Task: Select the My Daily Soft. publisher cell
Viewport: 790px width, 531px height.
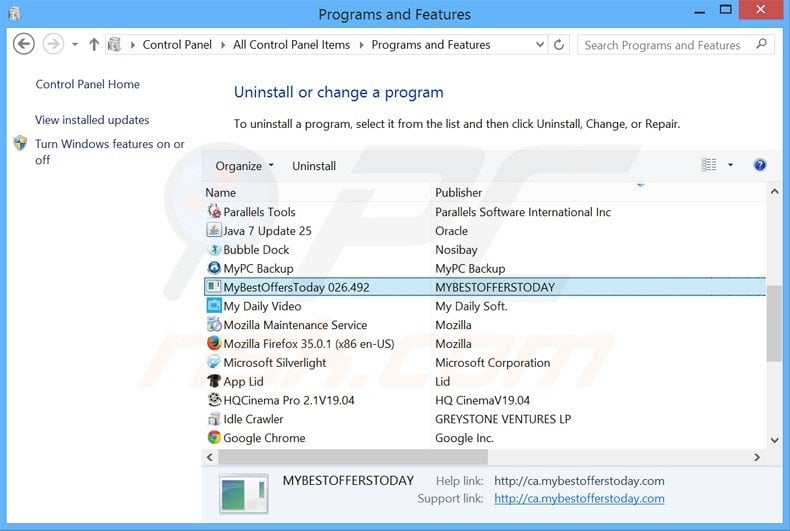Action: coord(471,306)
